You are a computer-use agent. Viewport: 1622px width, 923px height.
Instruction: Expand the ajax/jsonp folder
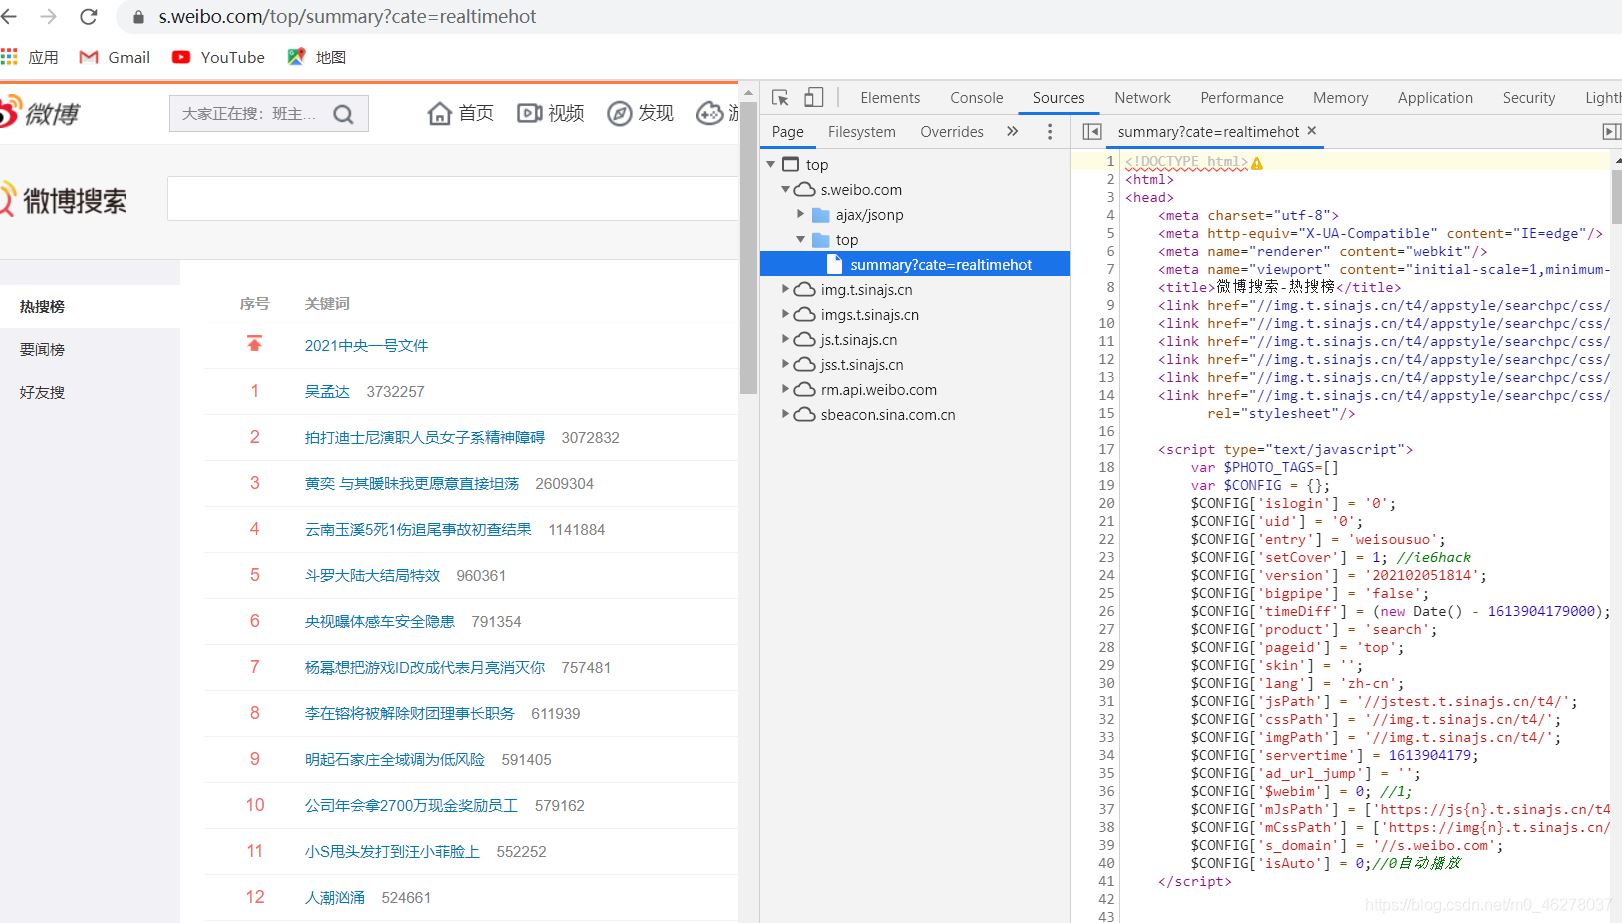tap(801, 214)
